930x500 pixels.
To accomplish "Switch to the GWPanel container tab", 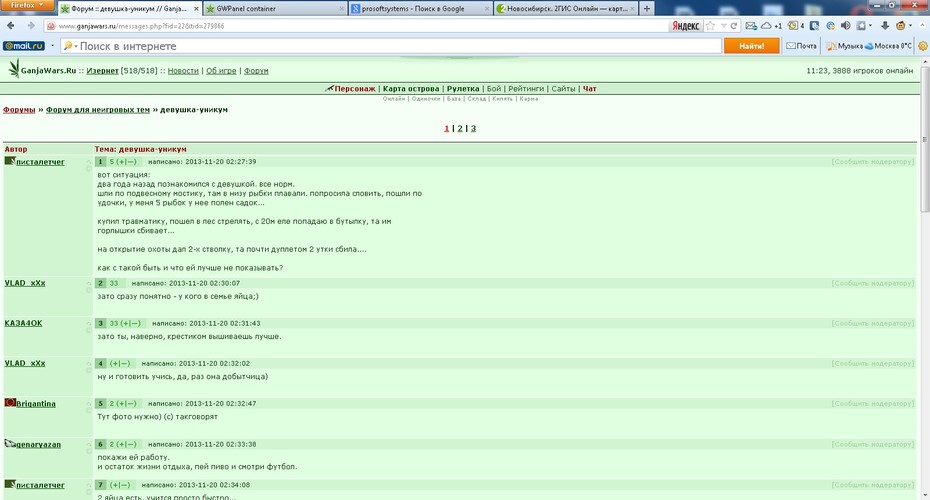I will point(275,9).
